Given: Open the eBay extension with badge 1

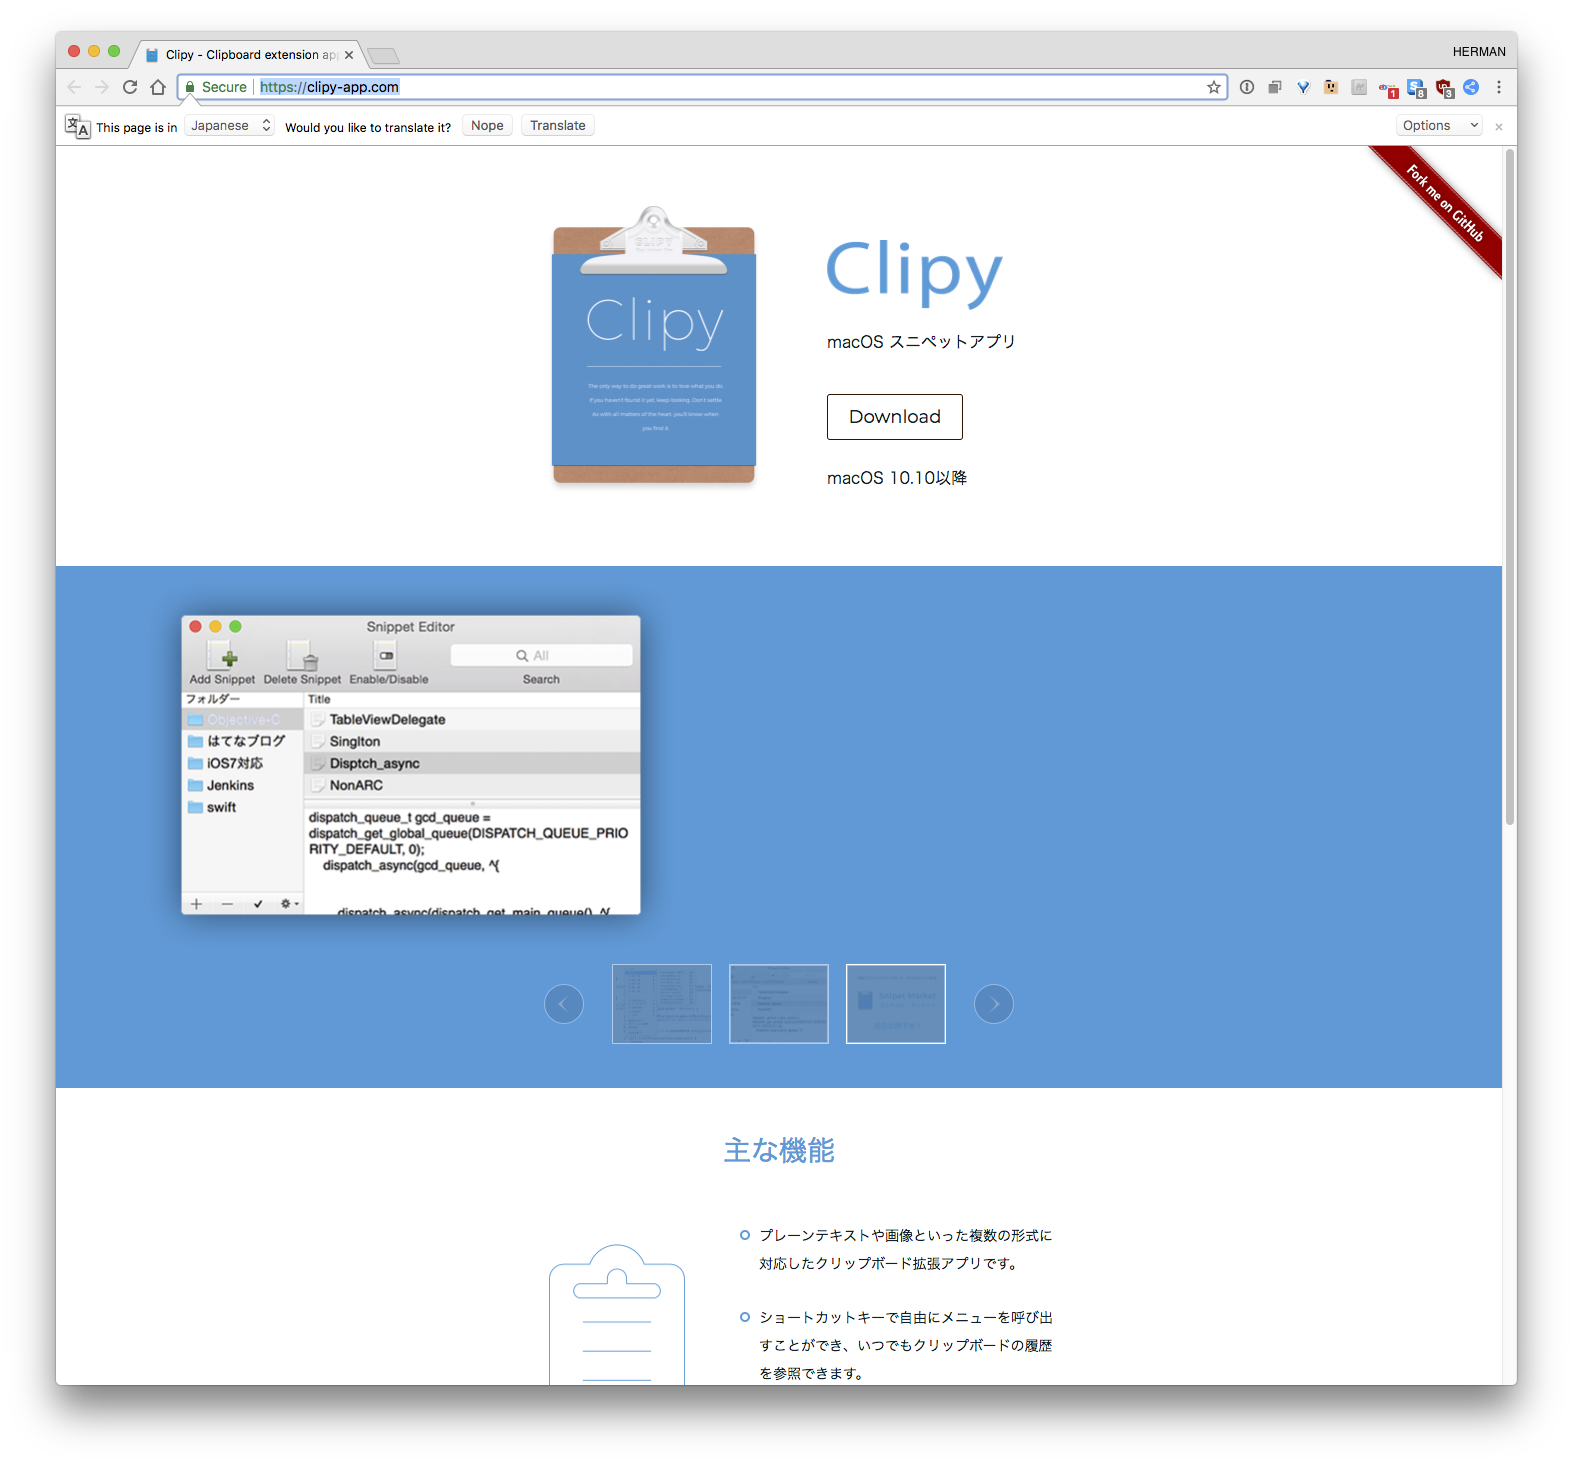Looking at the screenshot, I should tap(1388, 89).
